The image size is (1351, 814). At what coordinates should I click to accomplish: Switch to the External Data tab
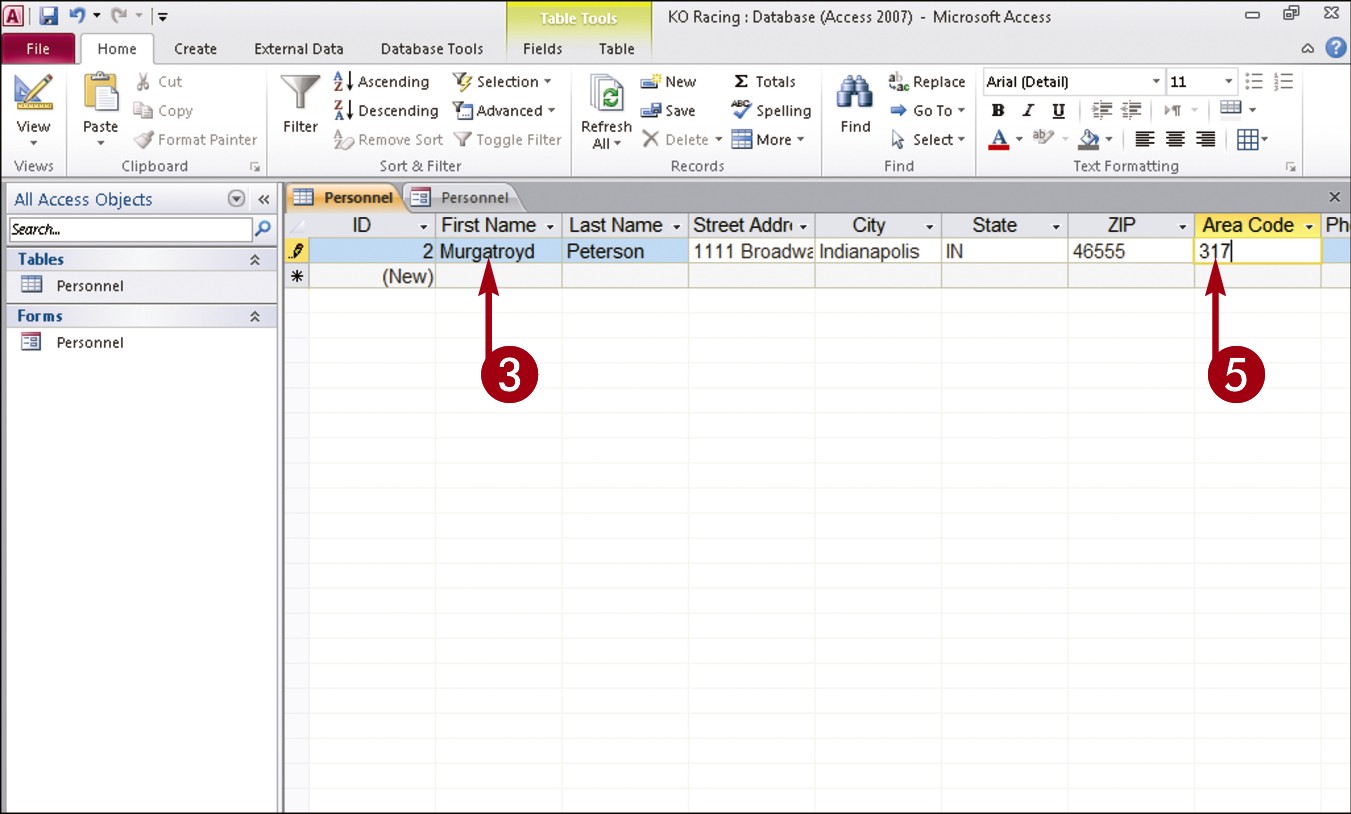tap(299, 48)
